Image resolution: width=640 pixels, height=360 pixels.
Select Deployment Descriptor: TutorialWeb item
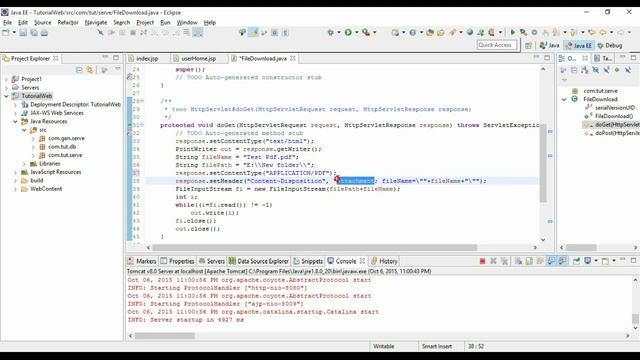pyautogui.click(x=76, y=104)
